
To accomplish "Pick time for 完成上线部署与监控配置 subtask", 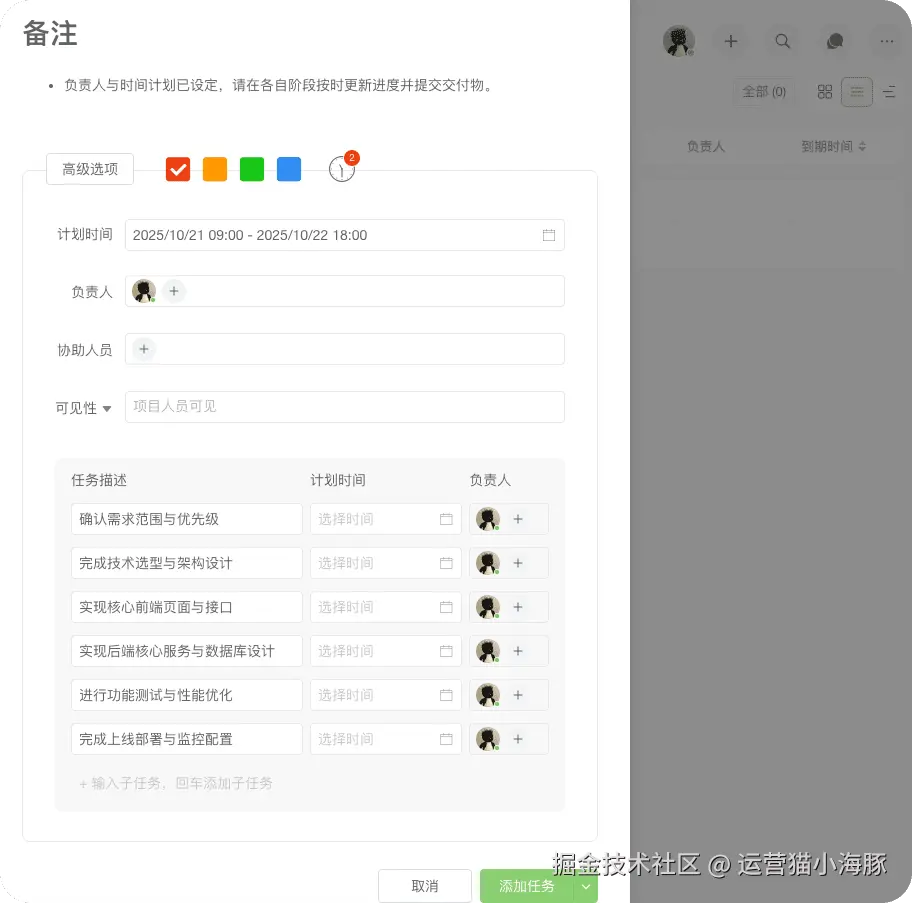I will (x=386, y=739).
